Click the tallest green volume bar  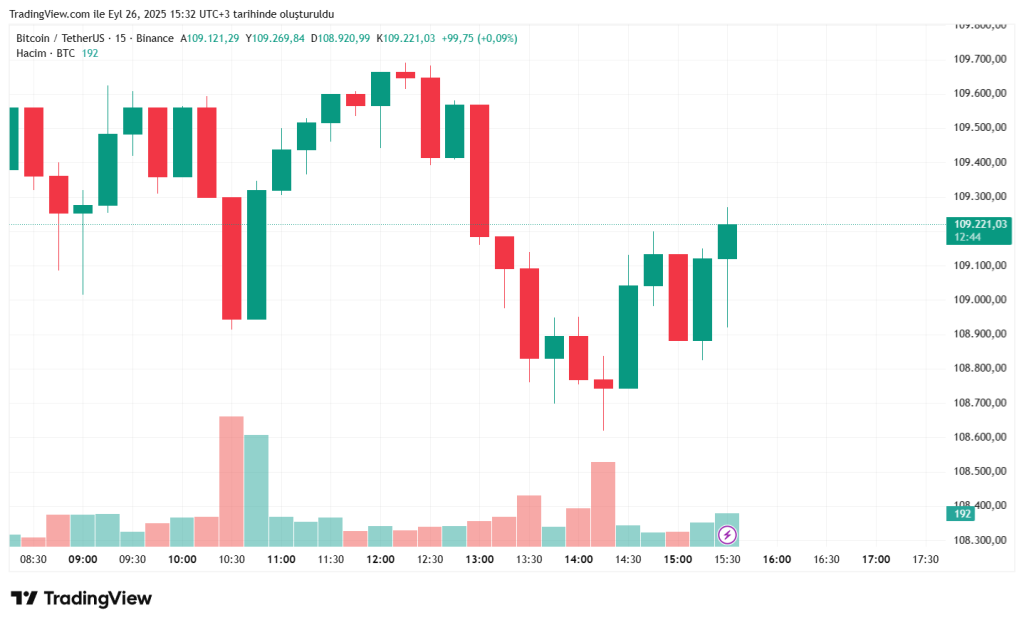tap(256, 490)
